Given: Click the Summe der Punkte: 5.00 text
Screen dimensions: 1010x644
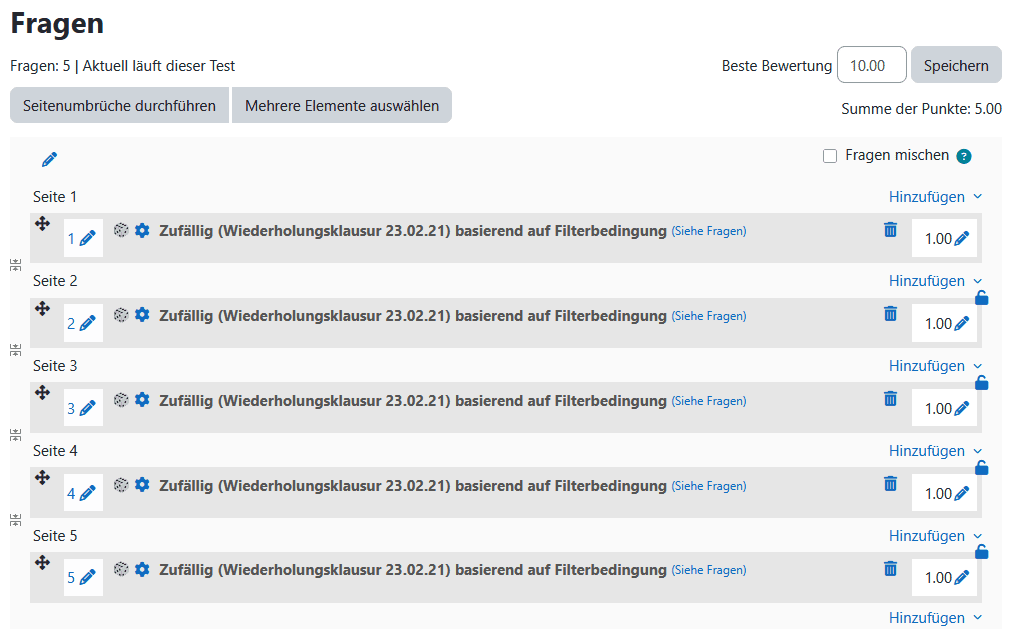Looking at the screenshot, I should [x=921, y=109].
